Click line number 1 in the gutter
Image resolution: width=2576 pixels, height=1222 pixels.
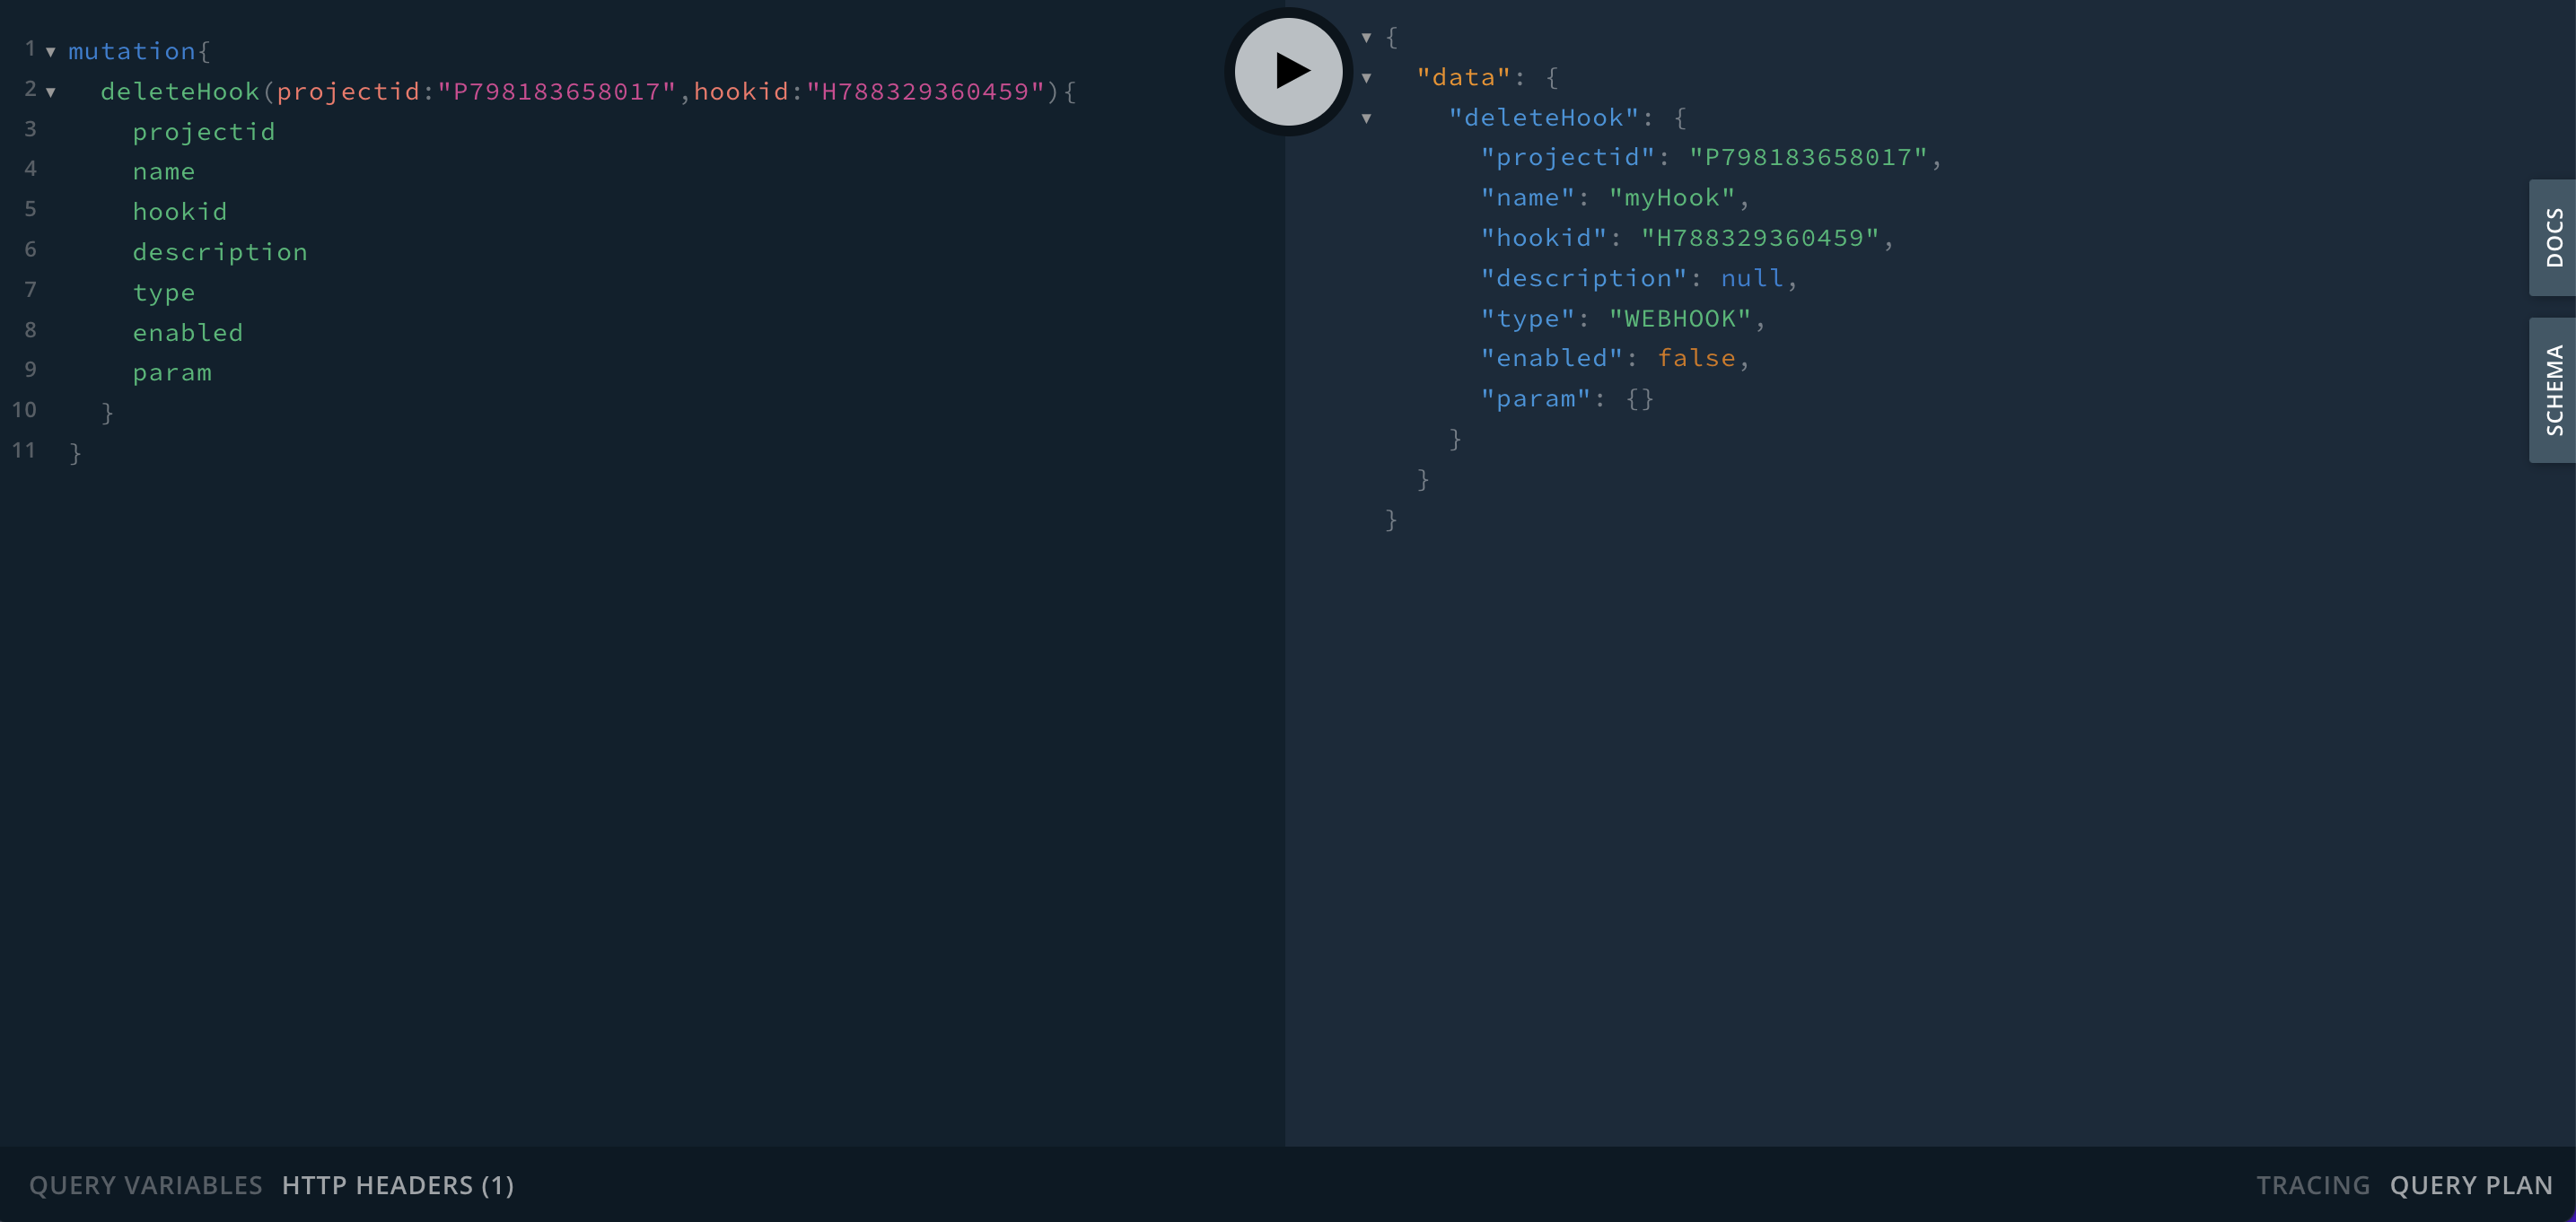[x=30, y=49]
